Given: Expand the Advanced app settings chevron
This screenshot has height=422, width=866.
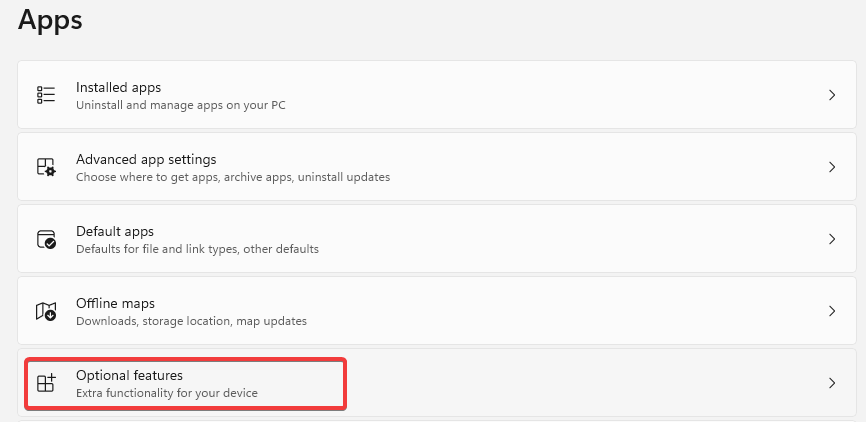Looking at the screenshot, I should click(832, 167).
